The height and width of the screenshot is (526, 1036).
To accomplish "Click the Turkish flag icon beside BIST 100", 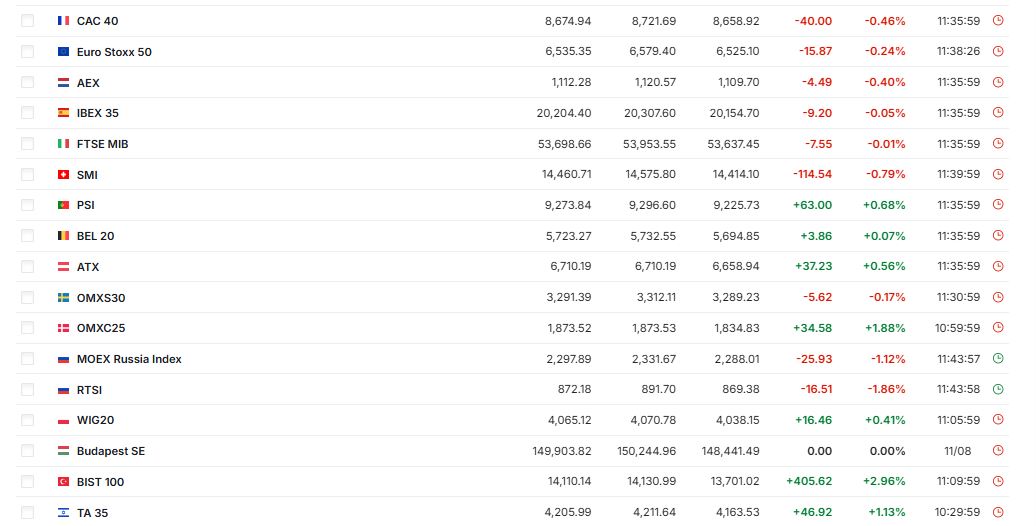I will 63,482.
